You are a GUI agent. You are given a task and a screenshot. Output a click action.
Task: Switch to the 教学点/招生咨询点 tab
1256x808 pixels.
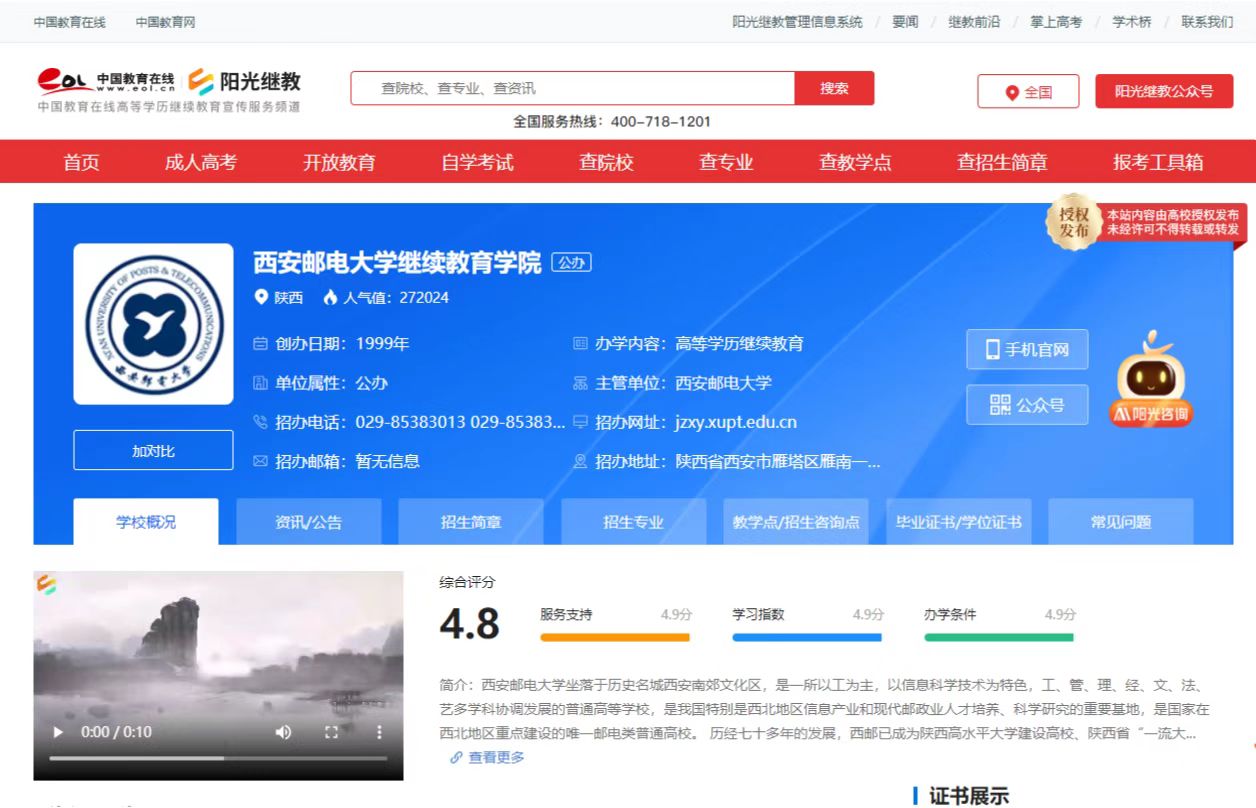point(796,522)
